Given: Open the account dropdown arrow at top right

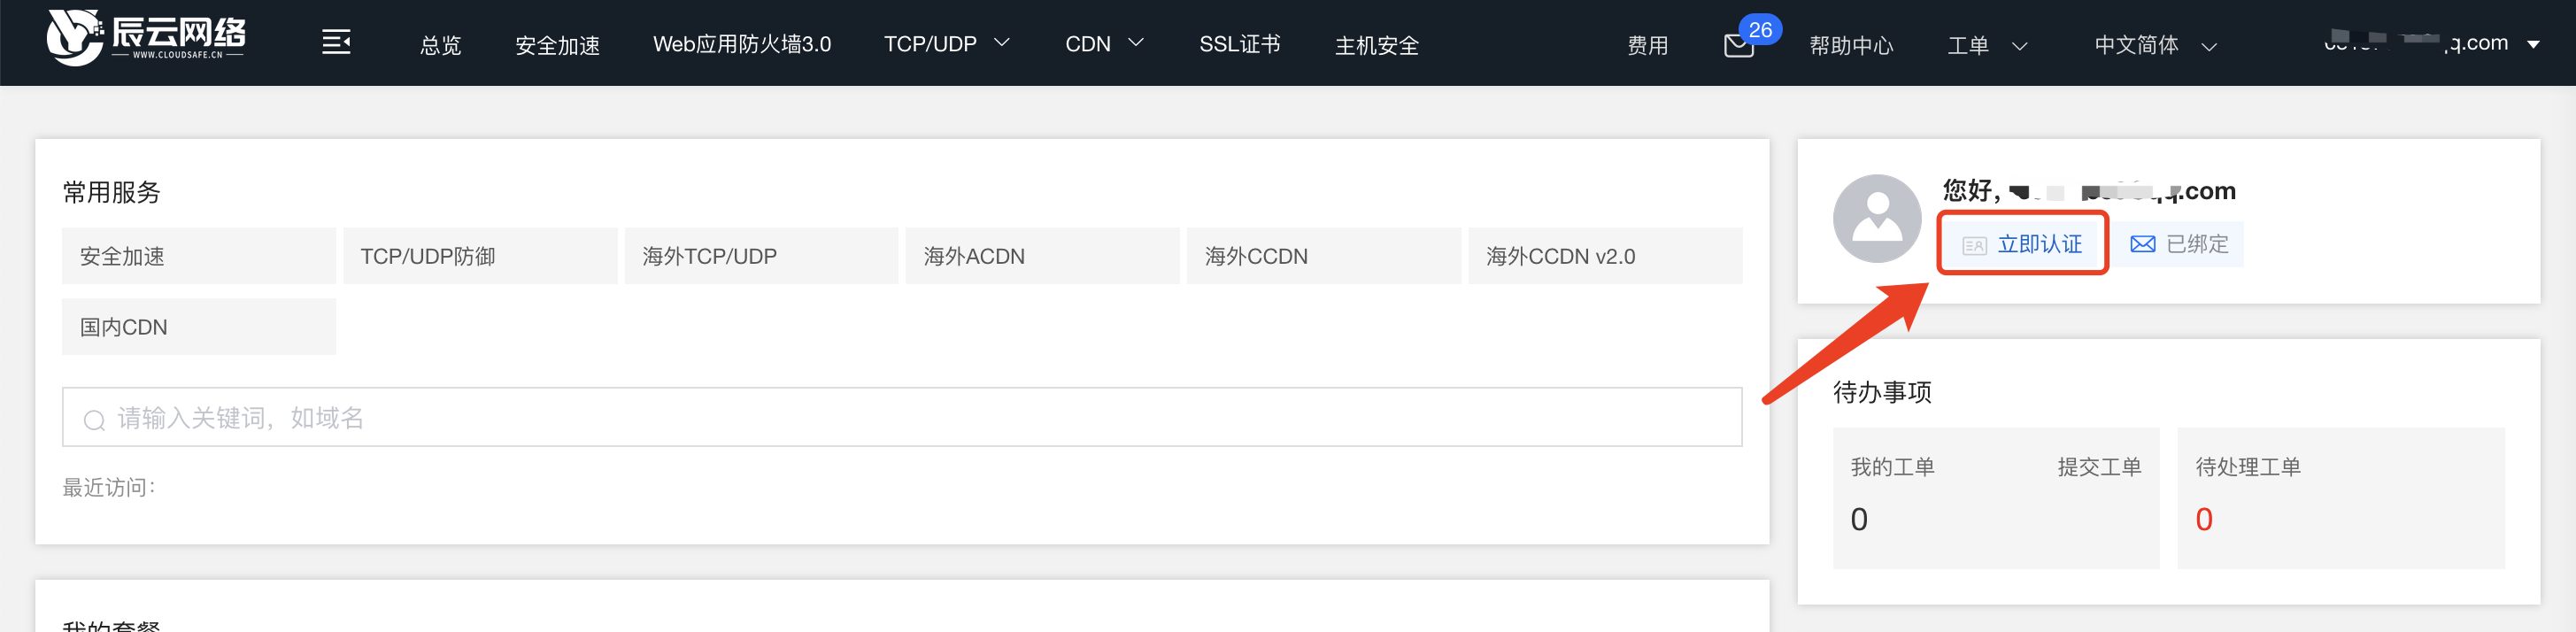Looking at the screenshot, I should tap(2533, 44).
